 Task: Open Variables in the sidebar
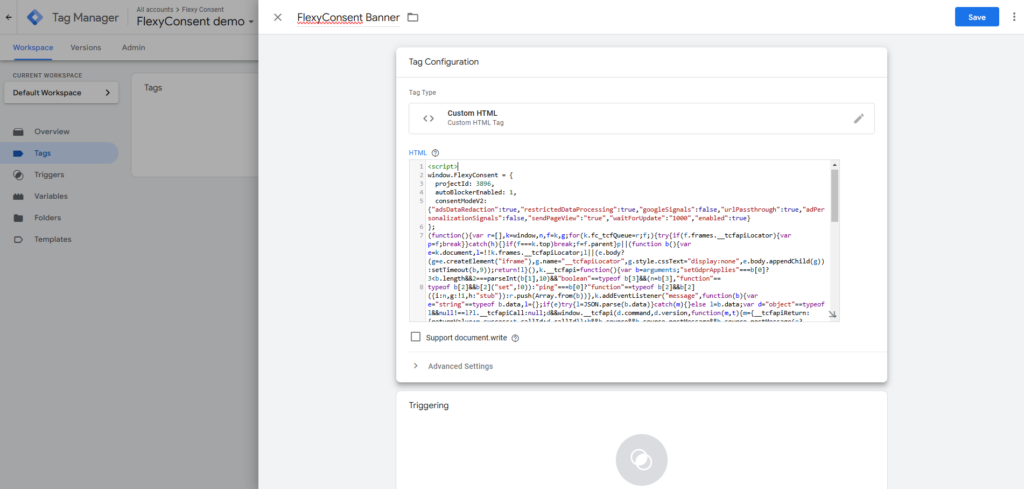click(52, 196)
